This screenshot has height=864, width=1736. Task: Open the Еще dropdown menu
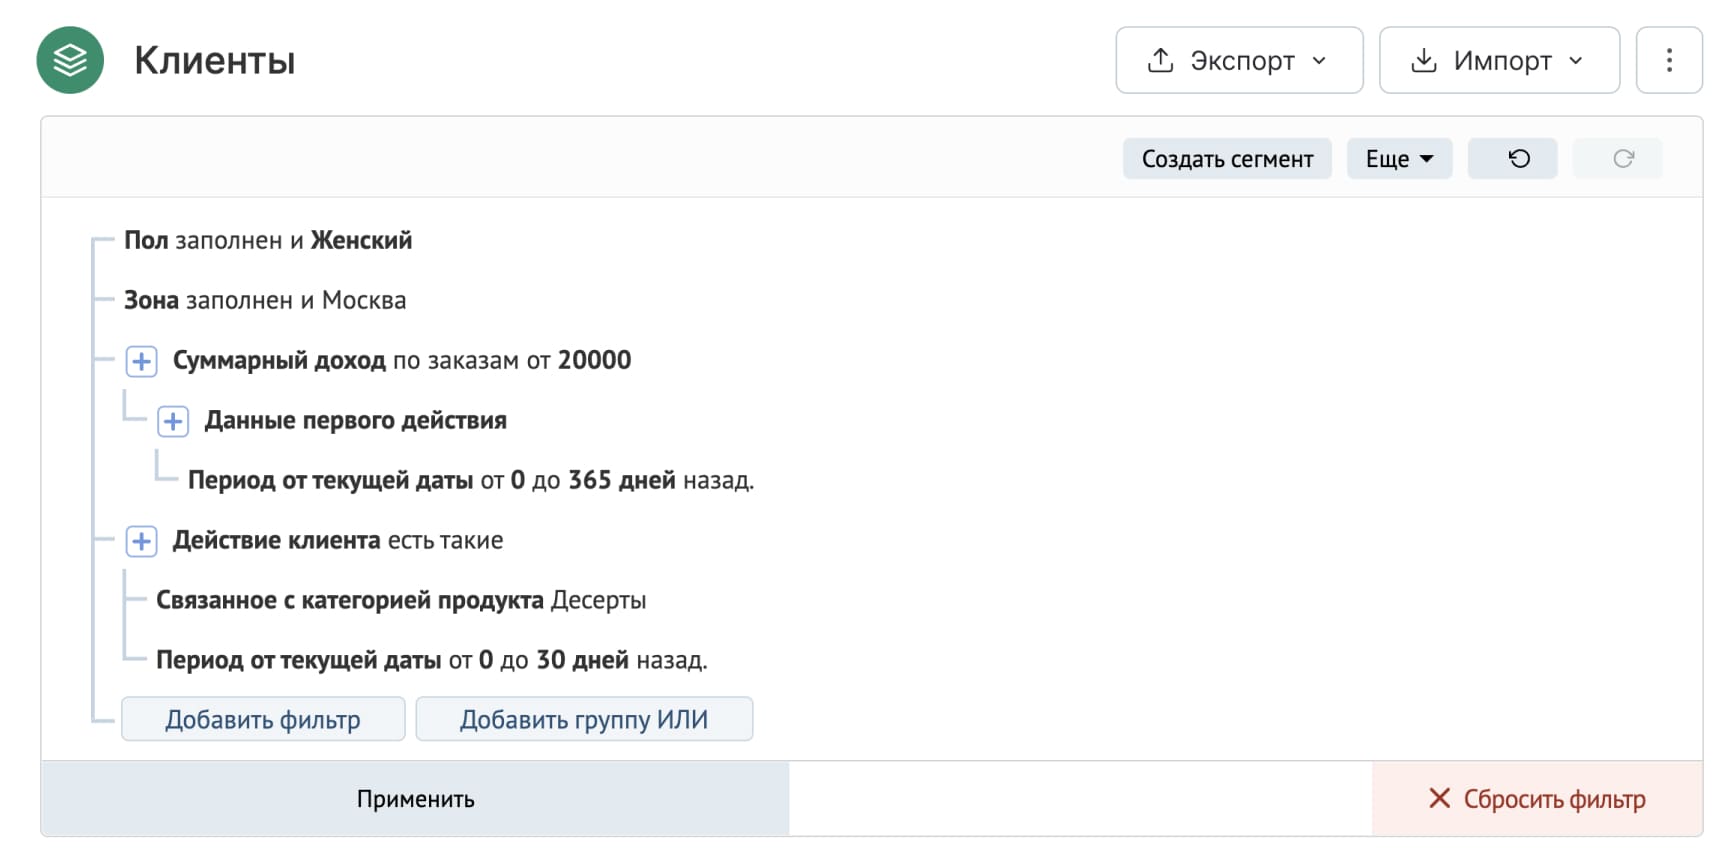[x=1398, y=159]
